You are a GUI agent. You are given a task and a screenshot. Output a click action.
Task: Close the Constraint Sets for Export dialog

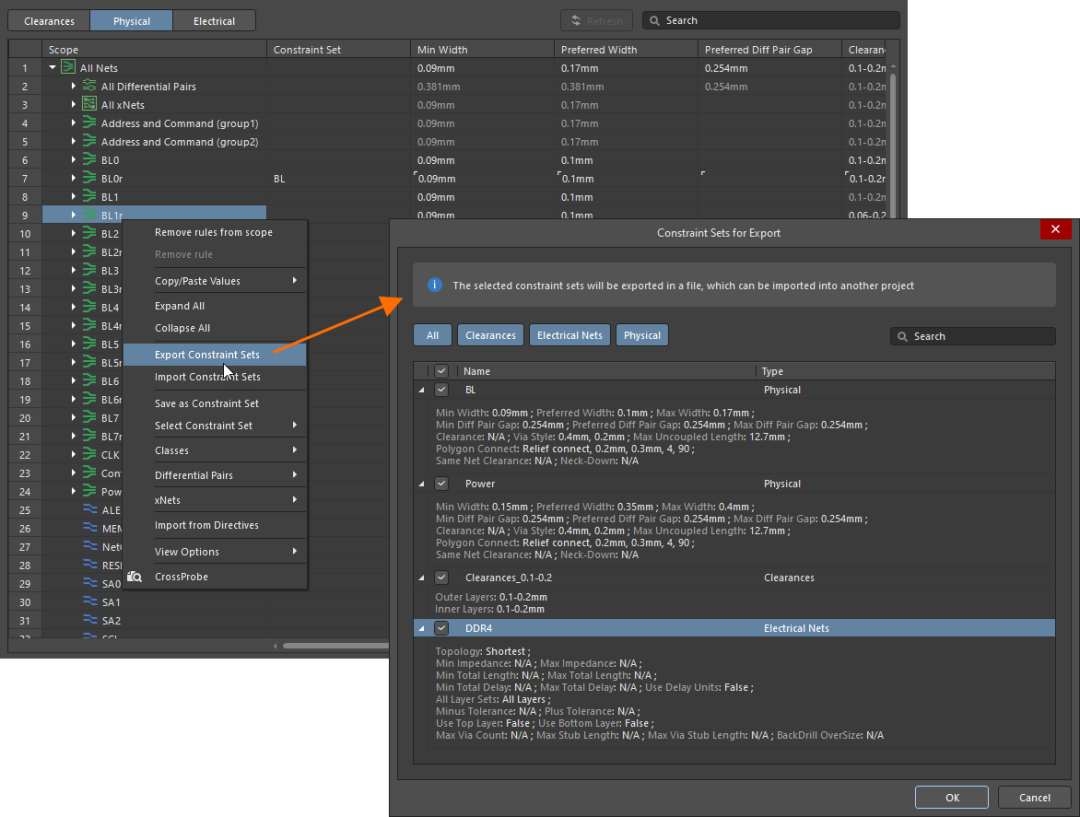tap(1055, 229)
